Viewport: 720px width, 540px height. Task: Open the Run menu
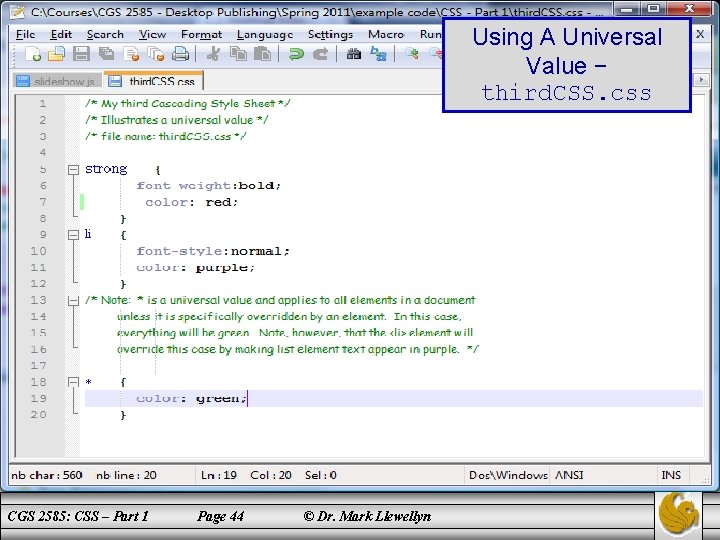click(x=430, y=34)
